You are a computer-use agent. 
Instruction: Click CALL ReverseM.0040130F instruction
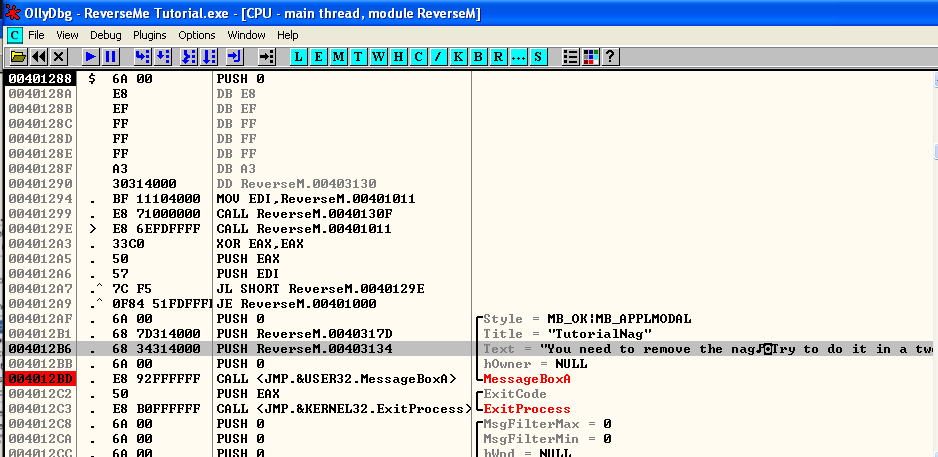click(304, 214)
